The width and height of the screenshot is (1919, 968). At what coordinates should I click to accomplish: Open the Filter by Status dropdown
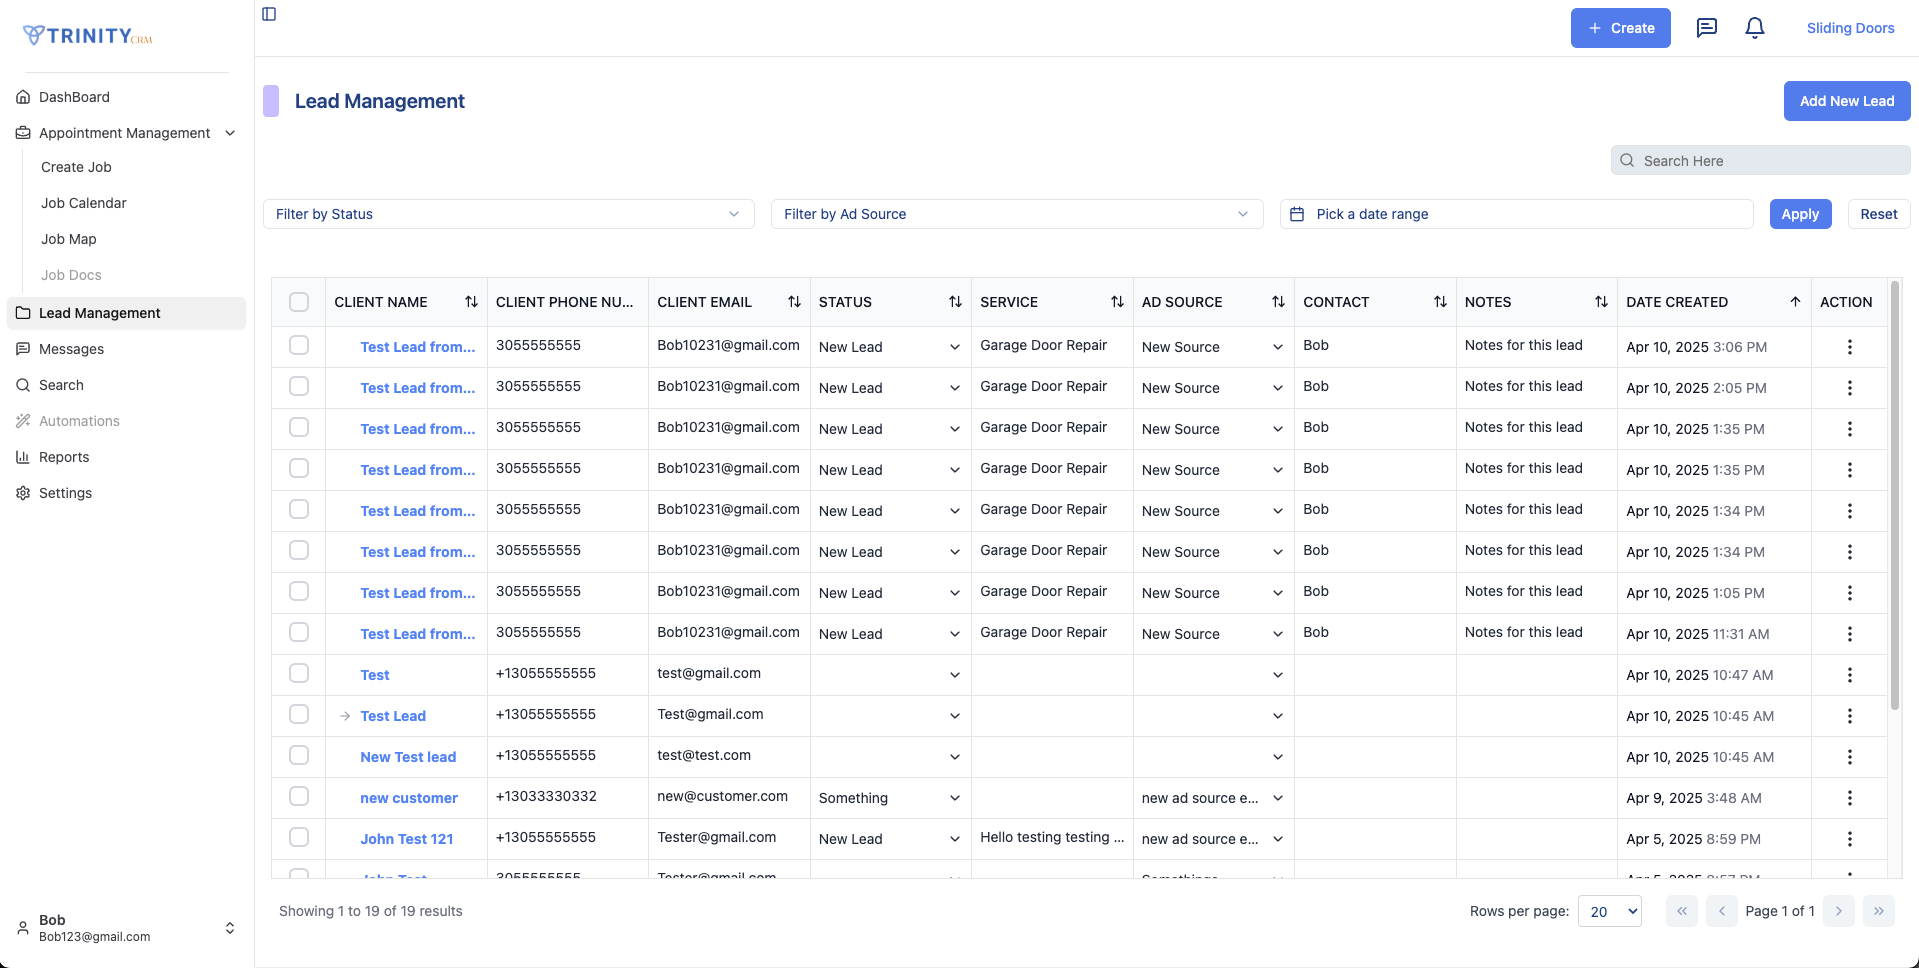[508, 214]
